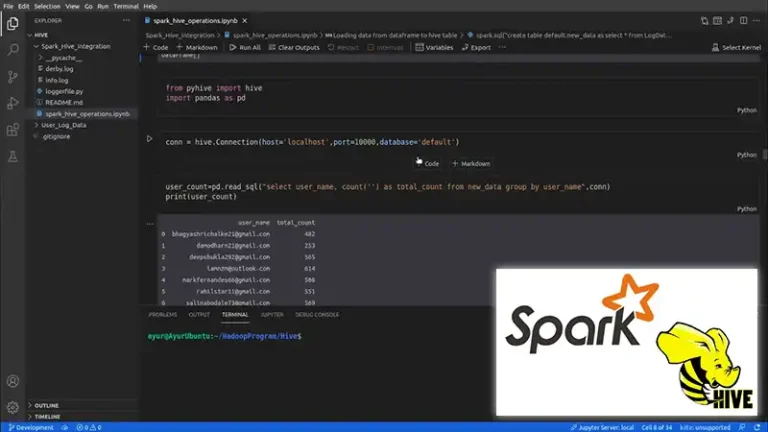Open the Selection menu

[x=47, y=6]
